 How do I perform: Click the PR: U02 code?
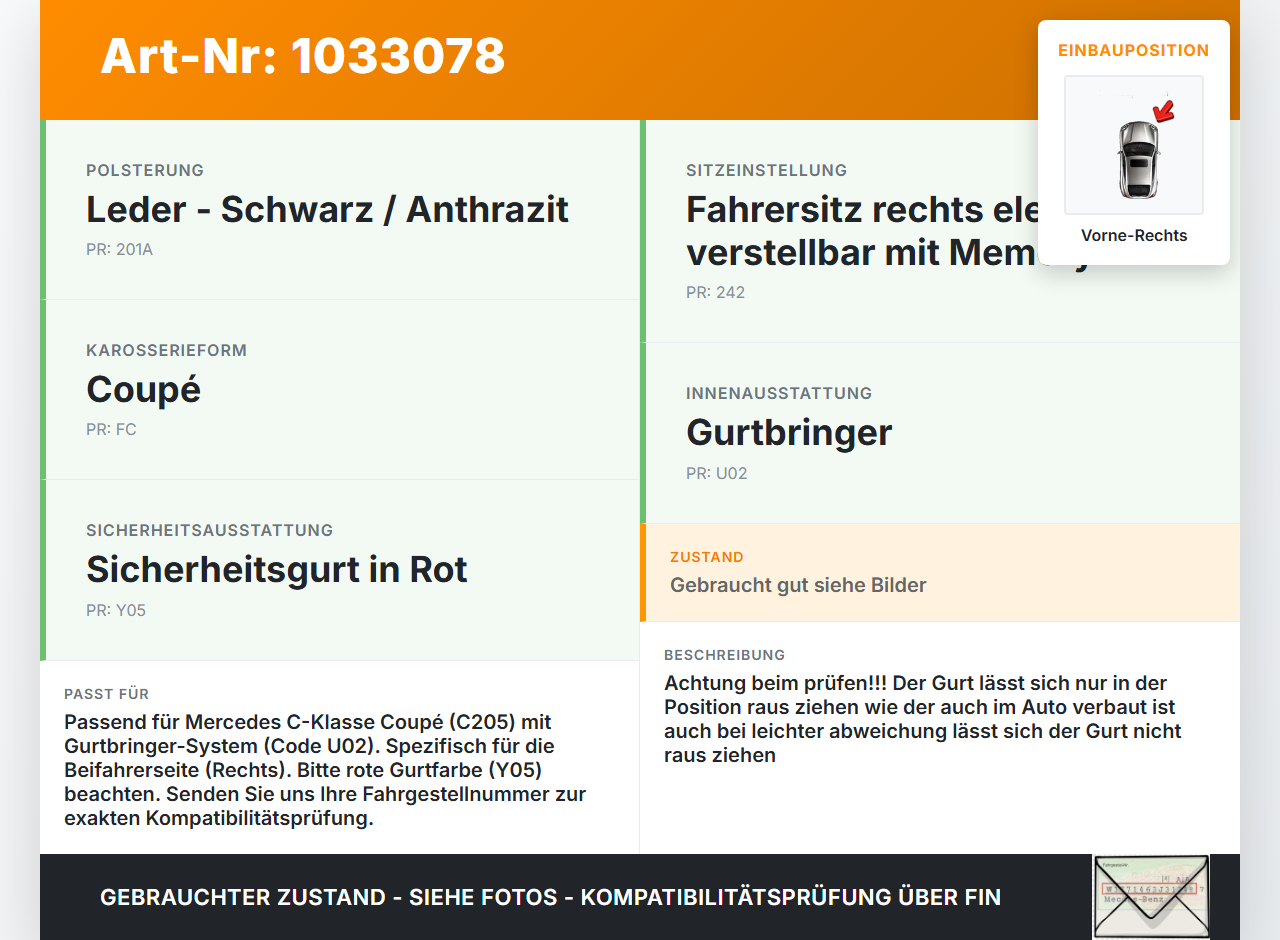click(716, 473)
